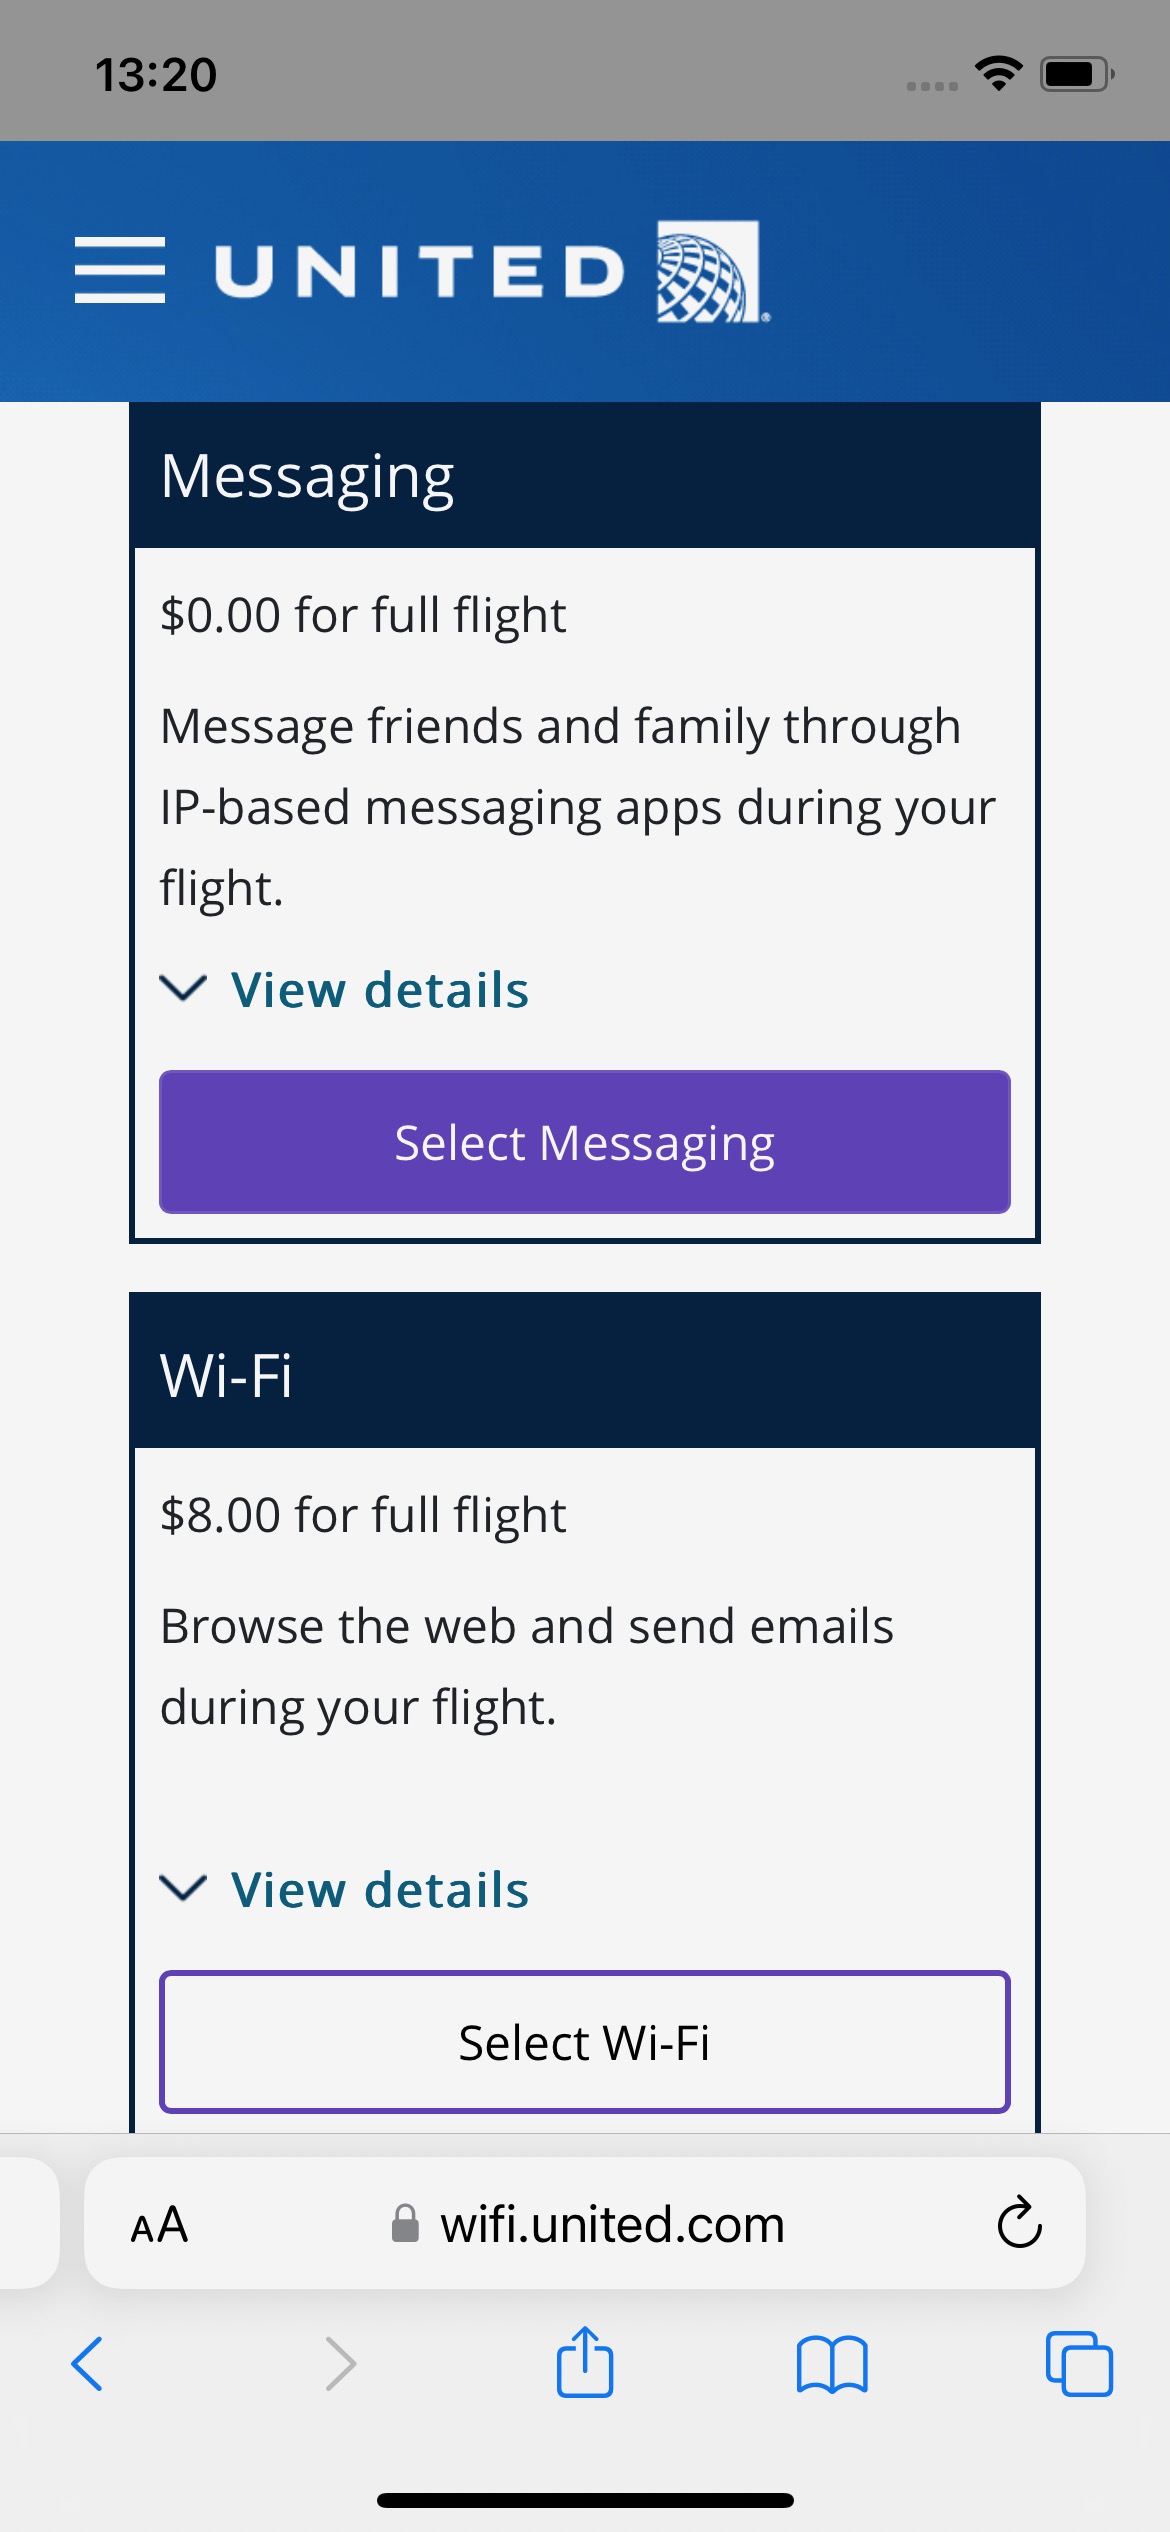Open the AA reader and text size menu
The width and height of the screenshot is (1170, 2532).
coord(159,2225)
